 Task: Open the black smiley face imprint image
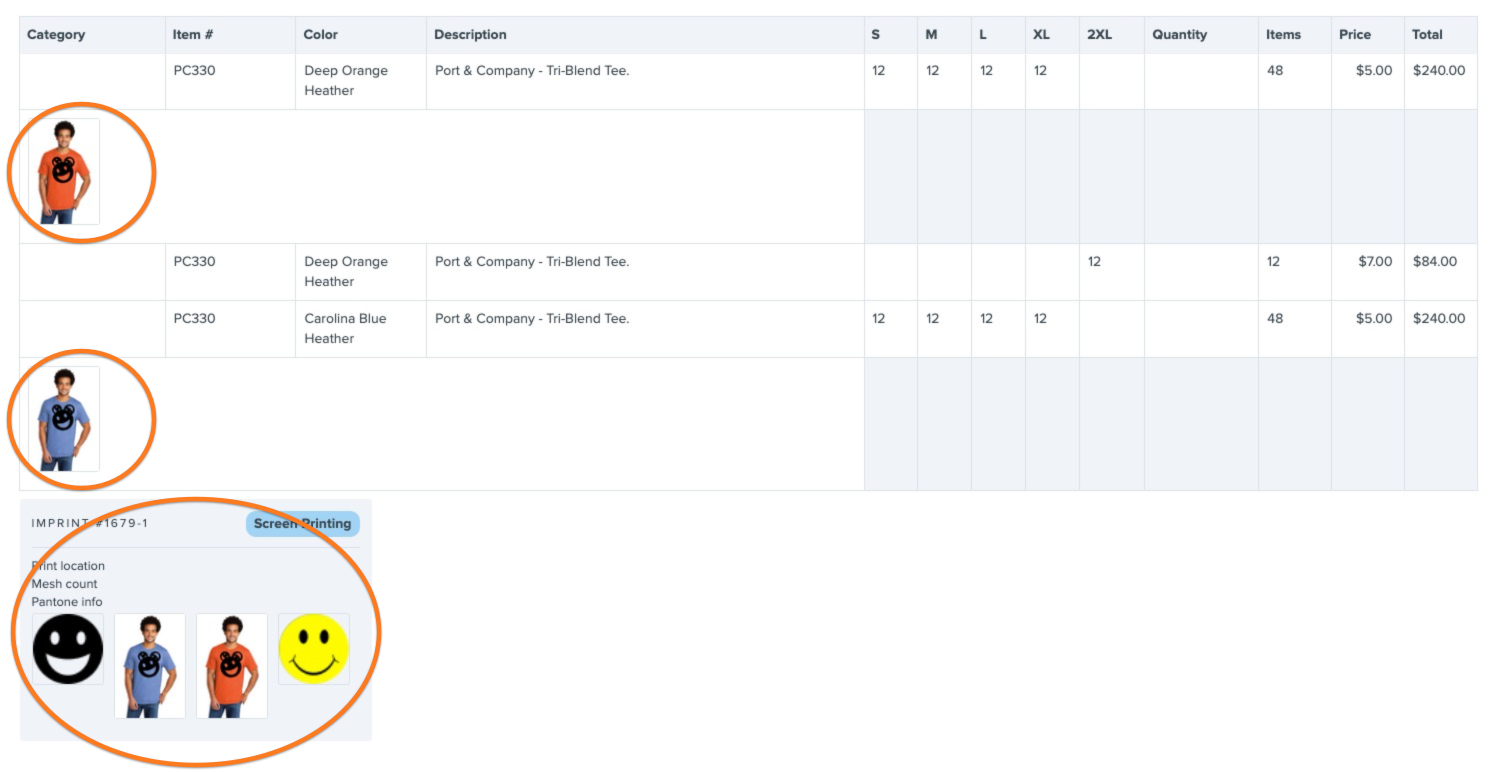pyautogui.click(x=68, y=649)
